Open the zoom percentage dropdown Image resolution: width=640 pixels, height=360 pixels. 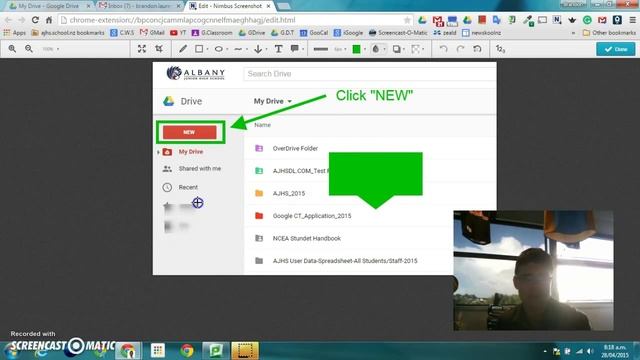pos(51,49)
